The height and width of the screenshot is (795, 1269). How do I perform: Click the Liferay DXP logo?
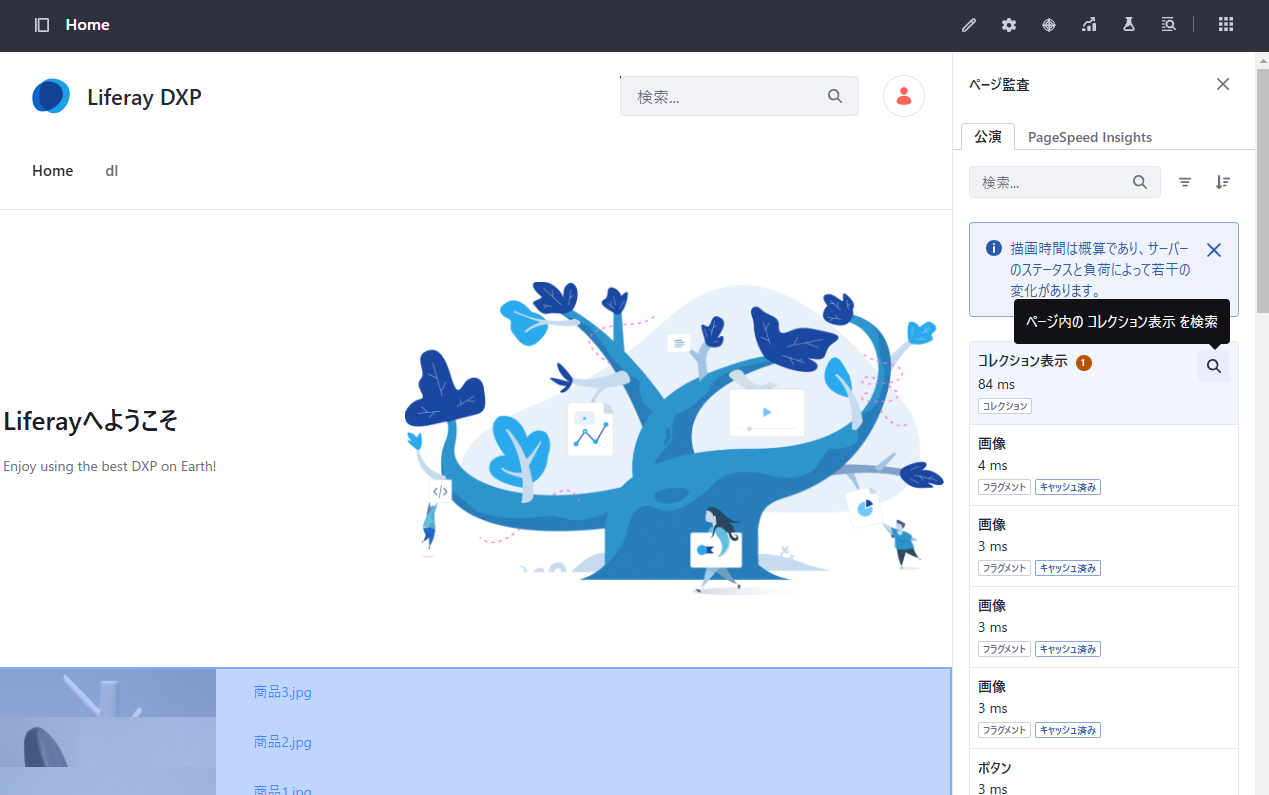click(51, 96)
